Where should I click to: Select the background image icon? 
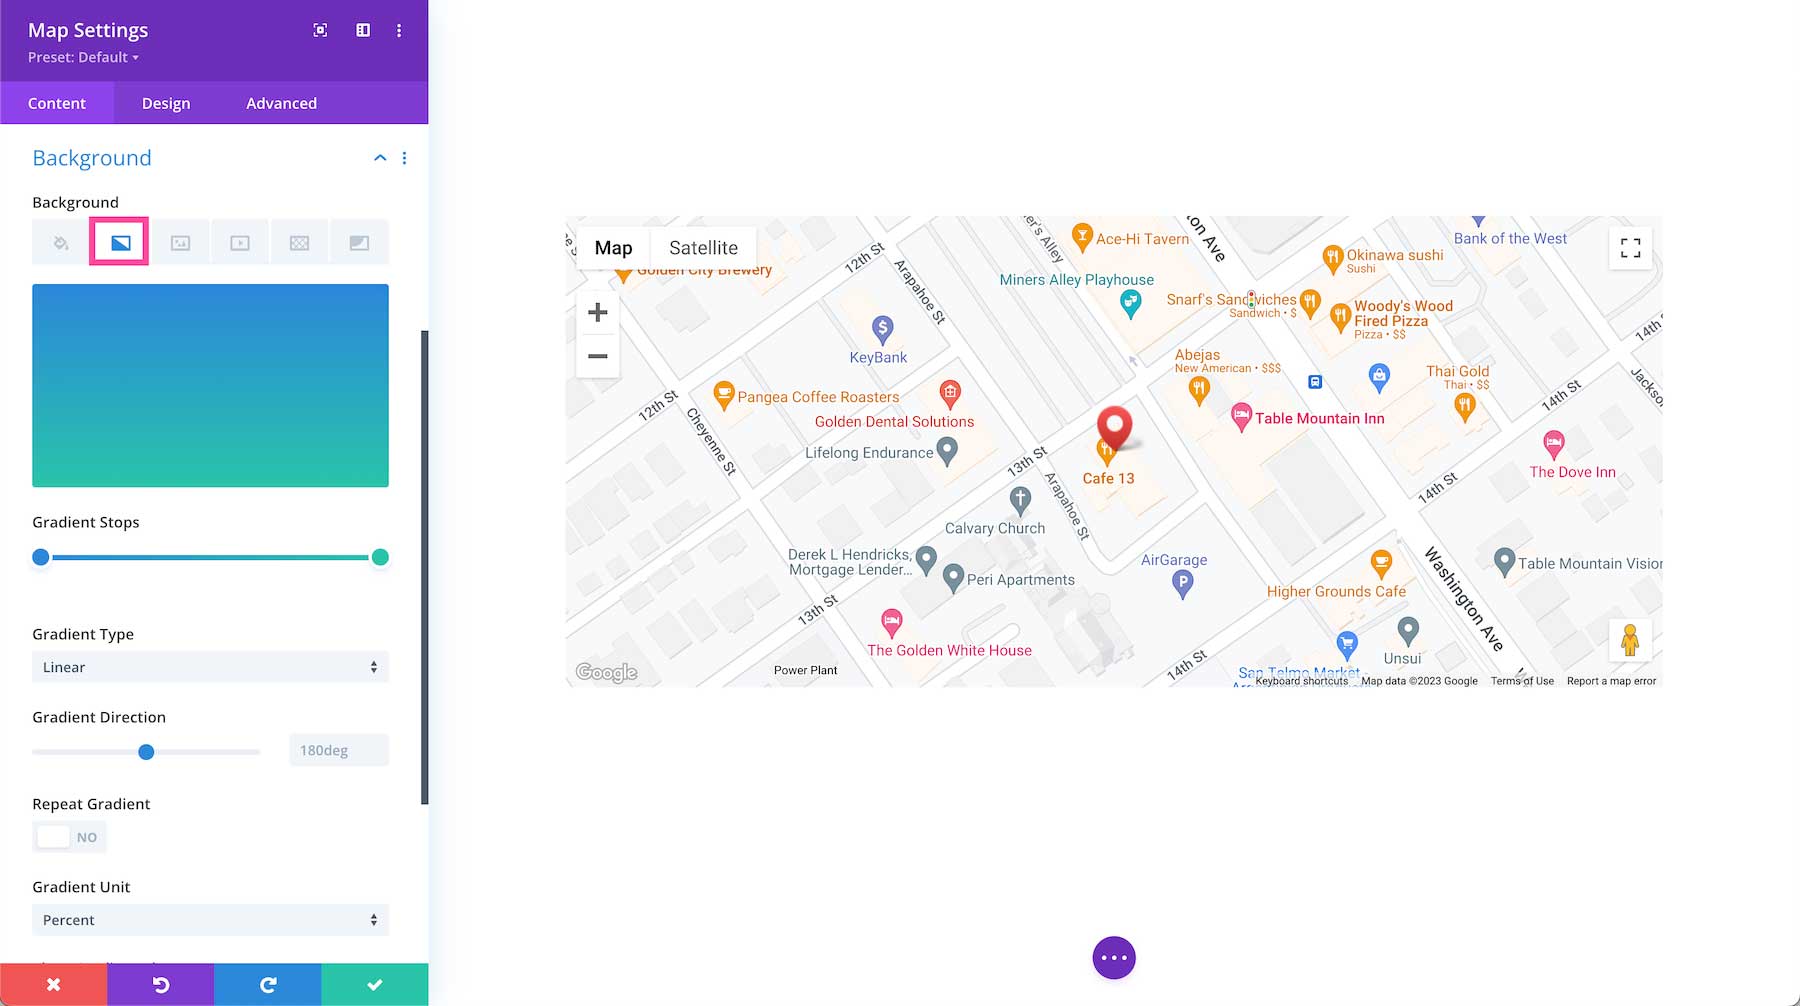click(180, 243)
